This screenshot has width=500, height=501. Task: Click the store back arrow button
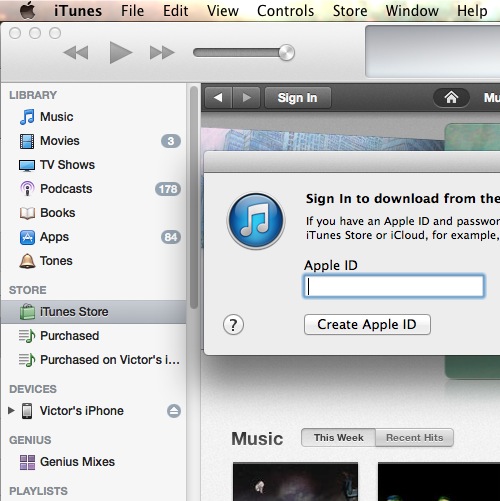coord(218,98)
